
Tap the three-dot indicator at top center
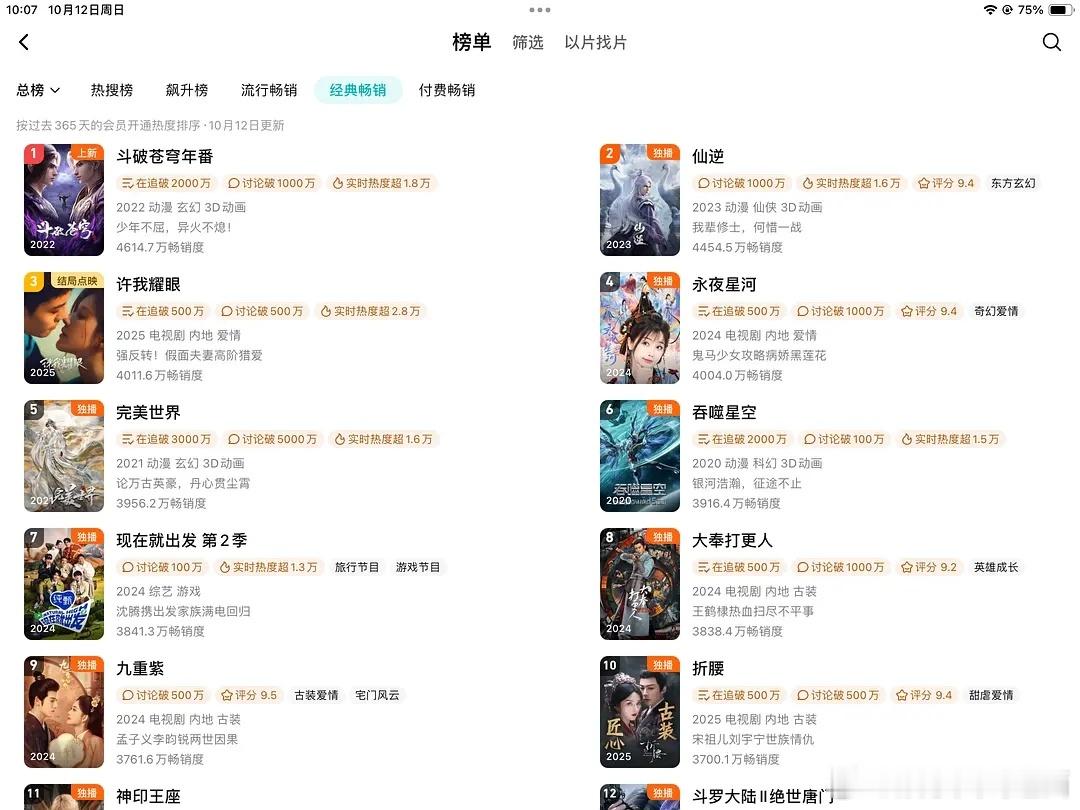click(x=539, y=10)
